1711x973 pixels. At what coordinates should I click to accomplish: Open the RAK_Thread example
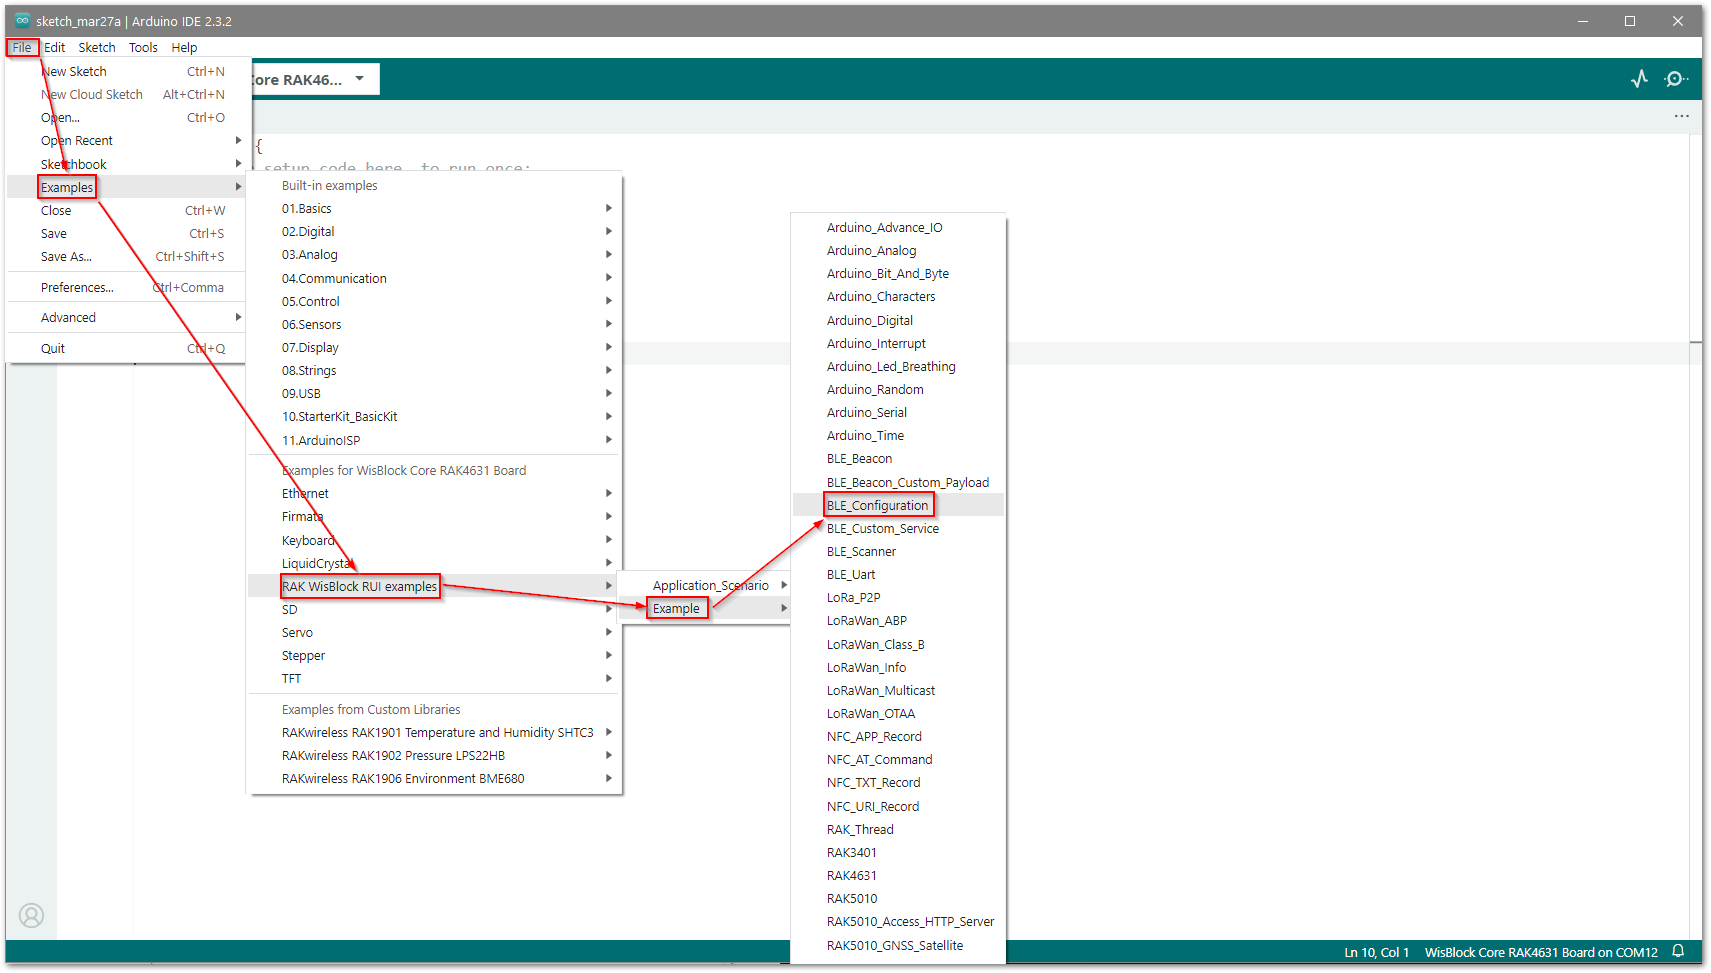coord(898,829)
